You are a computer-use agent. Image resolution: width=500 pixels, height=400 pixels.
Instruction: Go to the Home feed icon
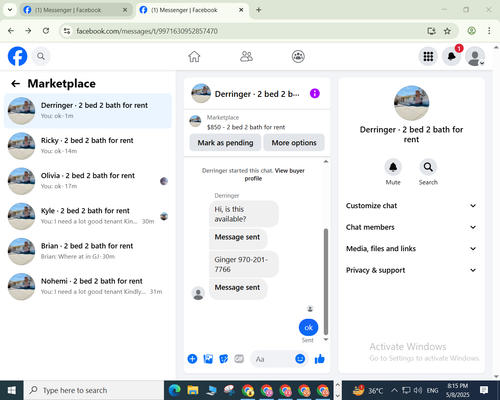[194, 56]
